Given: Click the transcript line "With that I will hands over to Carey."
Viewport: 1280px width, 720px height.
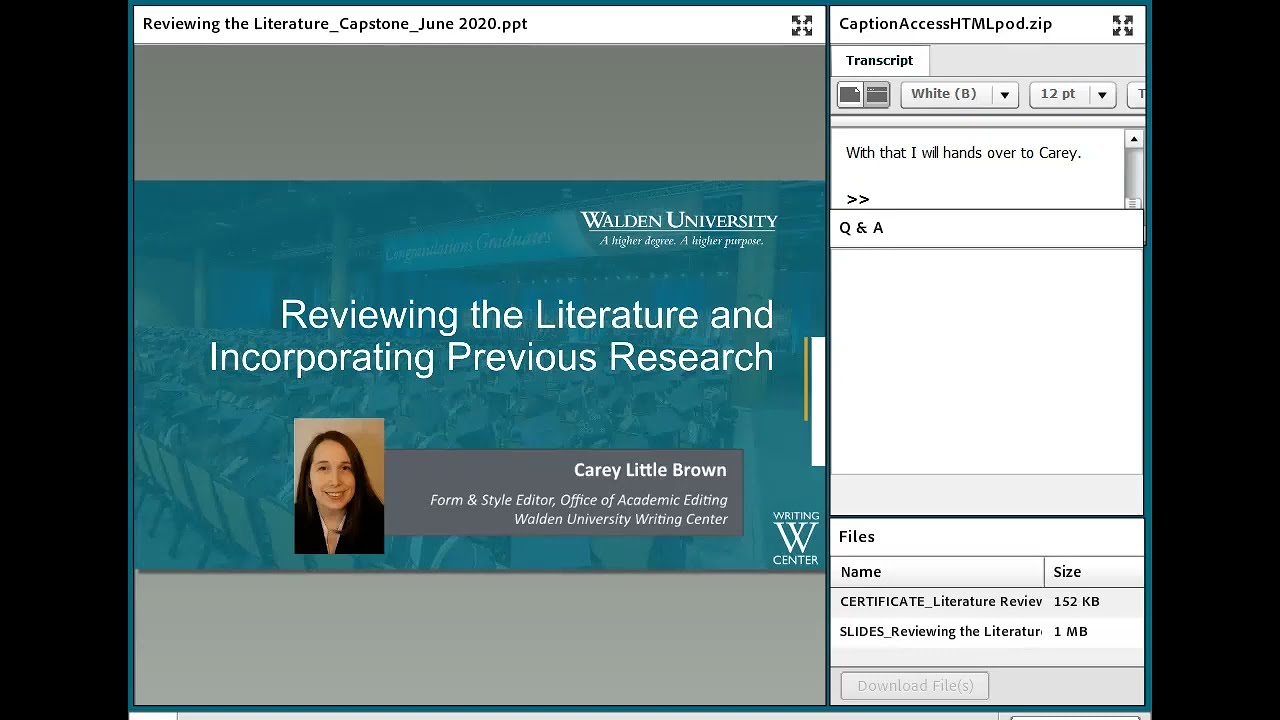Looking at the screenshot, I should (x=963, y=153).
